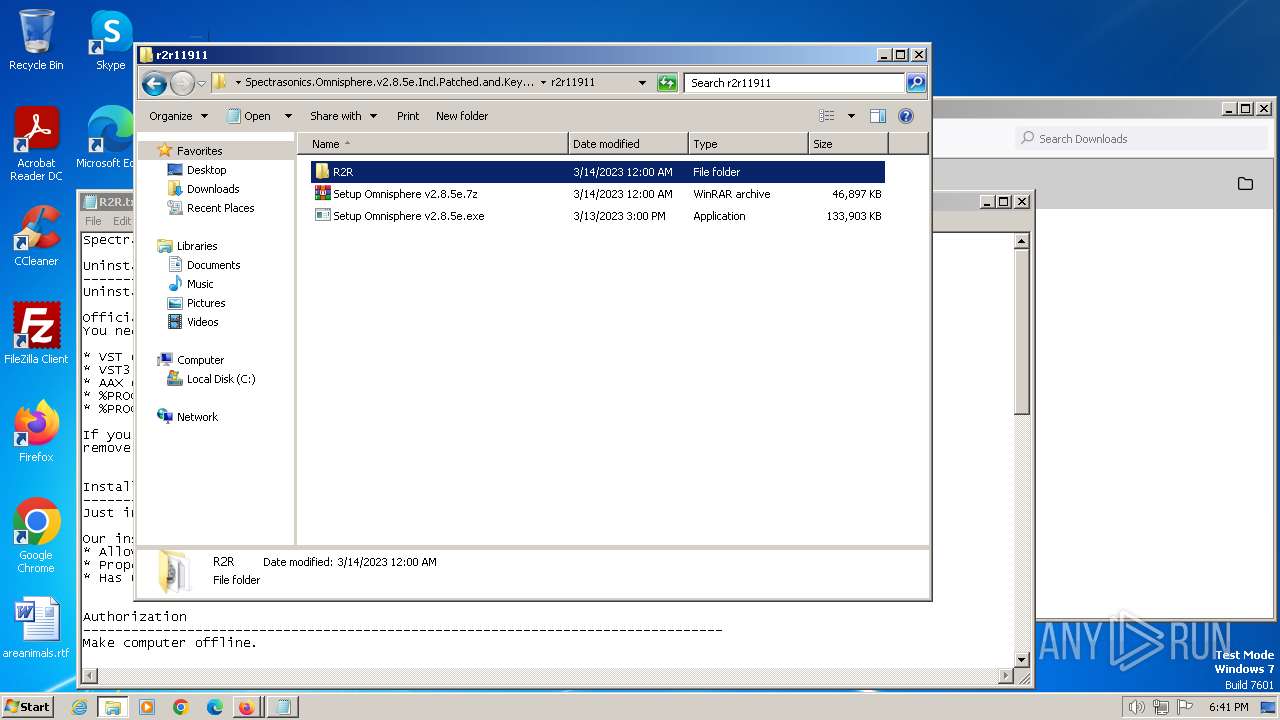Click the folder icon in background Downloads window
The height and width of the screenshot is (720, 1280).
[x=1245, y=184]
